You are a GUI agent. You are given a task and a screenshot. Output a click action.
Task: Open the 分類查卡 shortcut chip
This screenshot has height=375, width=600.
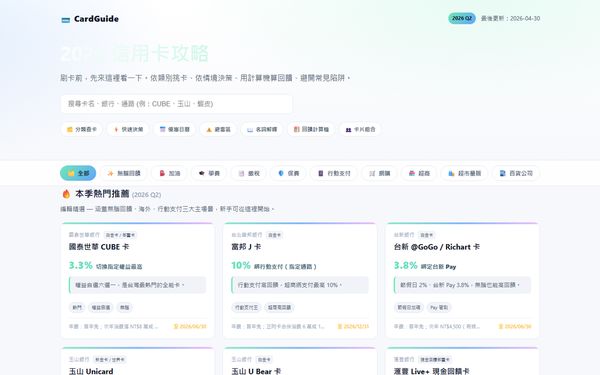pyautogui.click(x=82, y=129)
